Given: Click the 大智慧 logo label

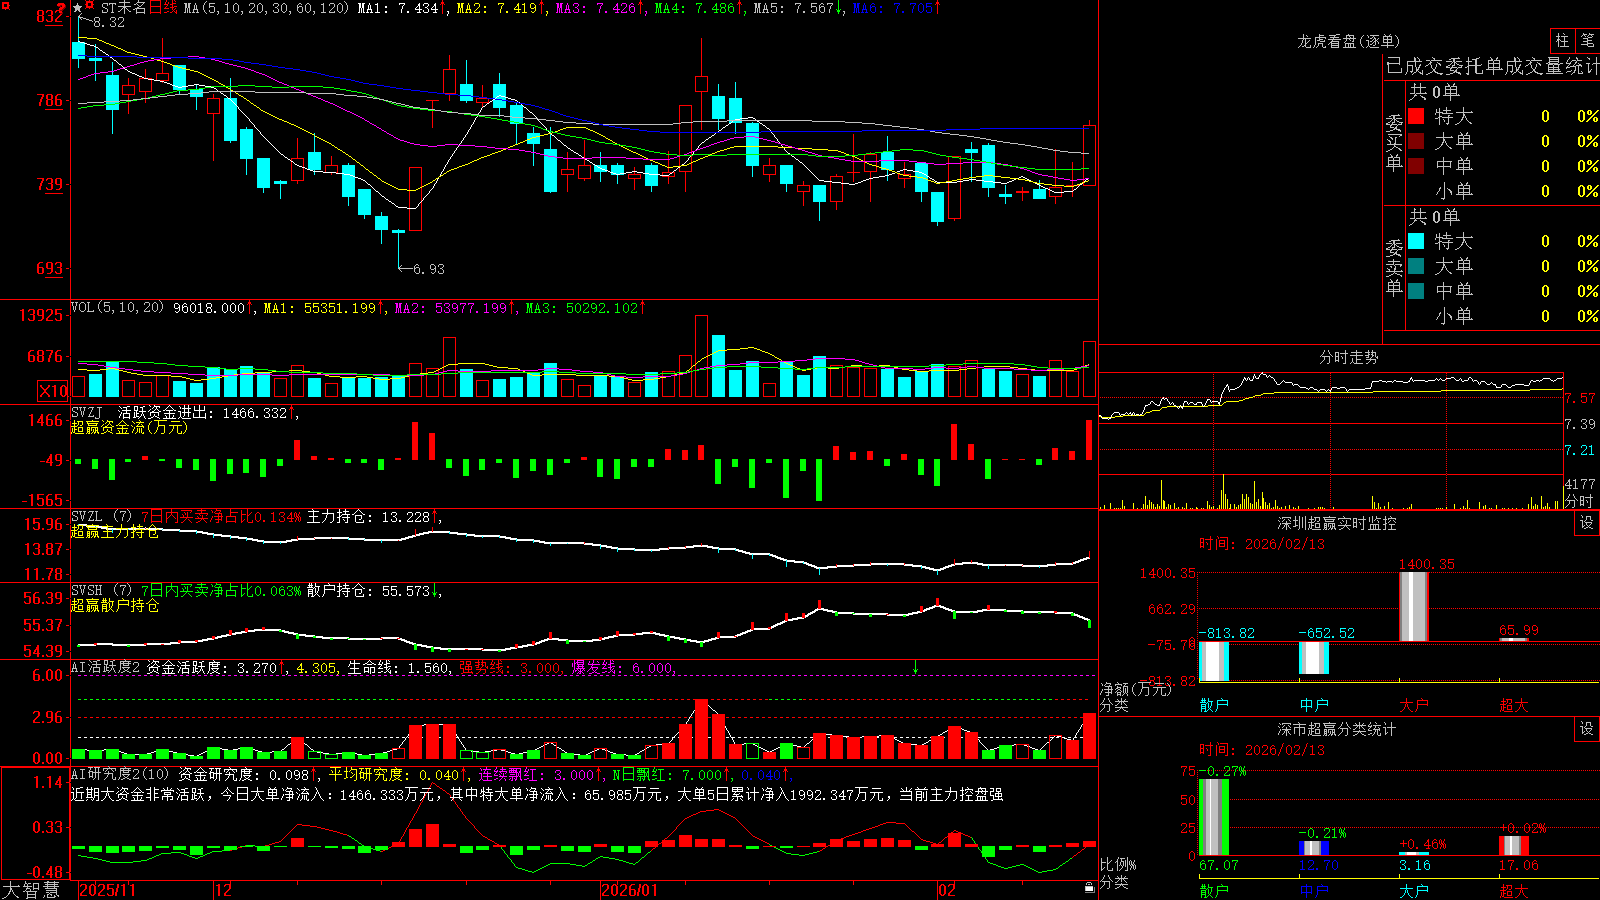Looking at the screenshot, I should 31,890.
